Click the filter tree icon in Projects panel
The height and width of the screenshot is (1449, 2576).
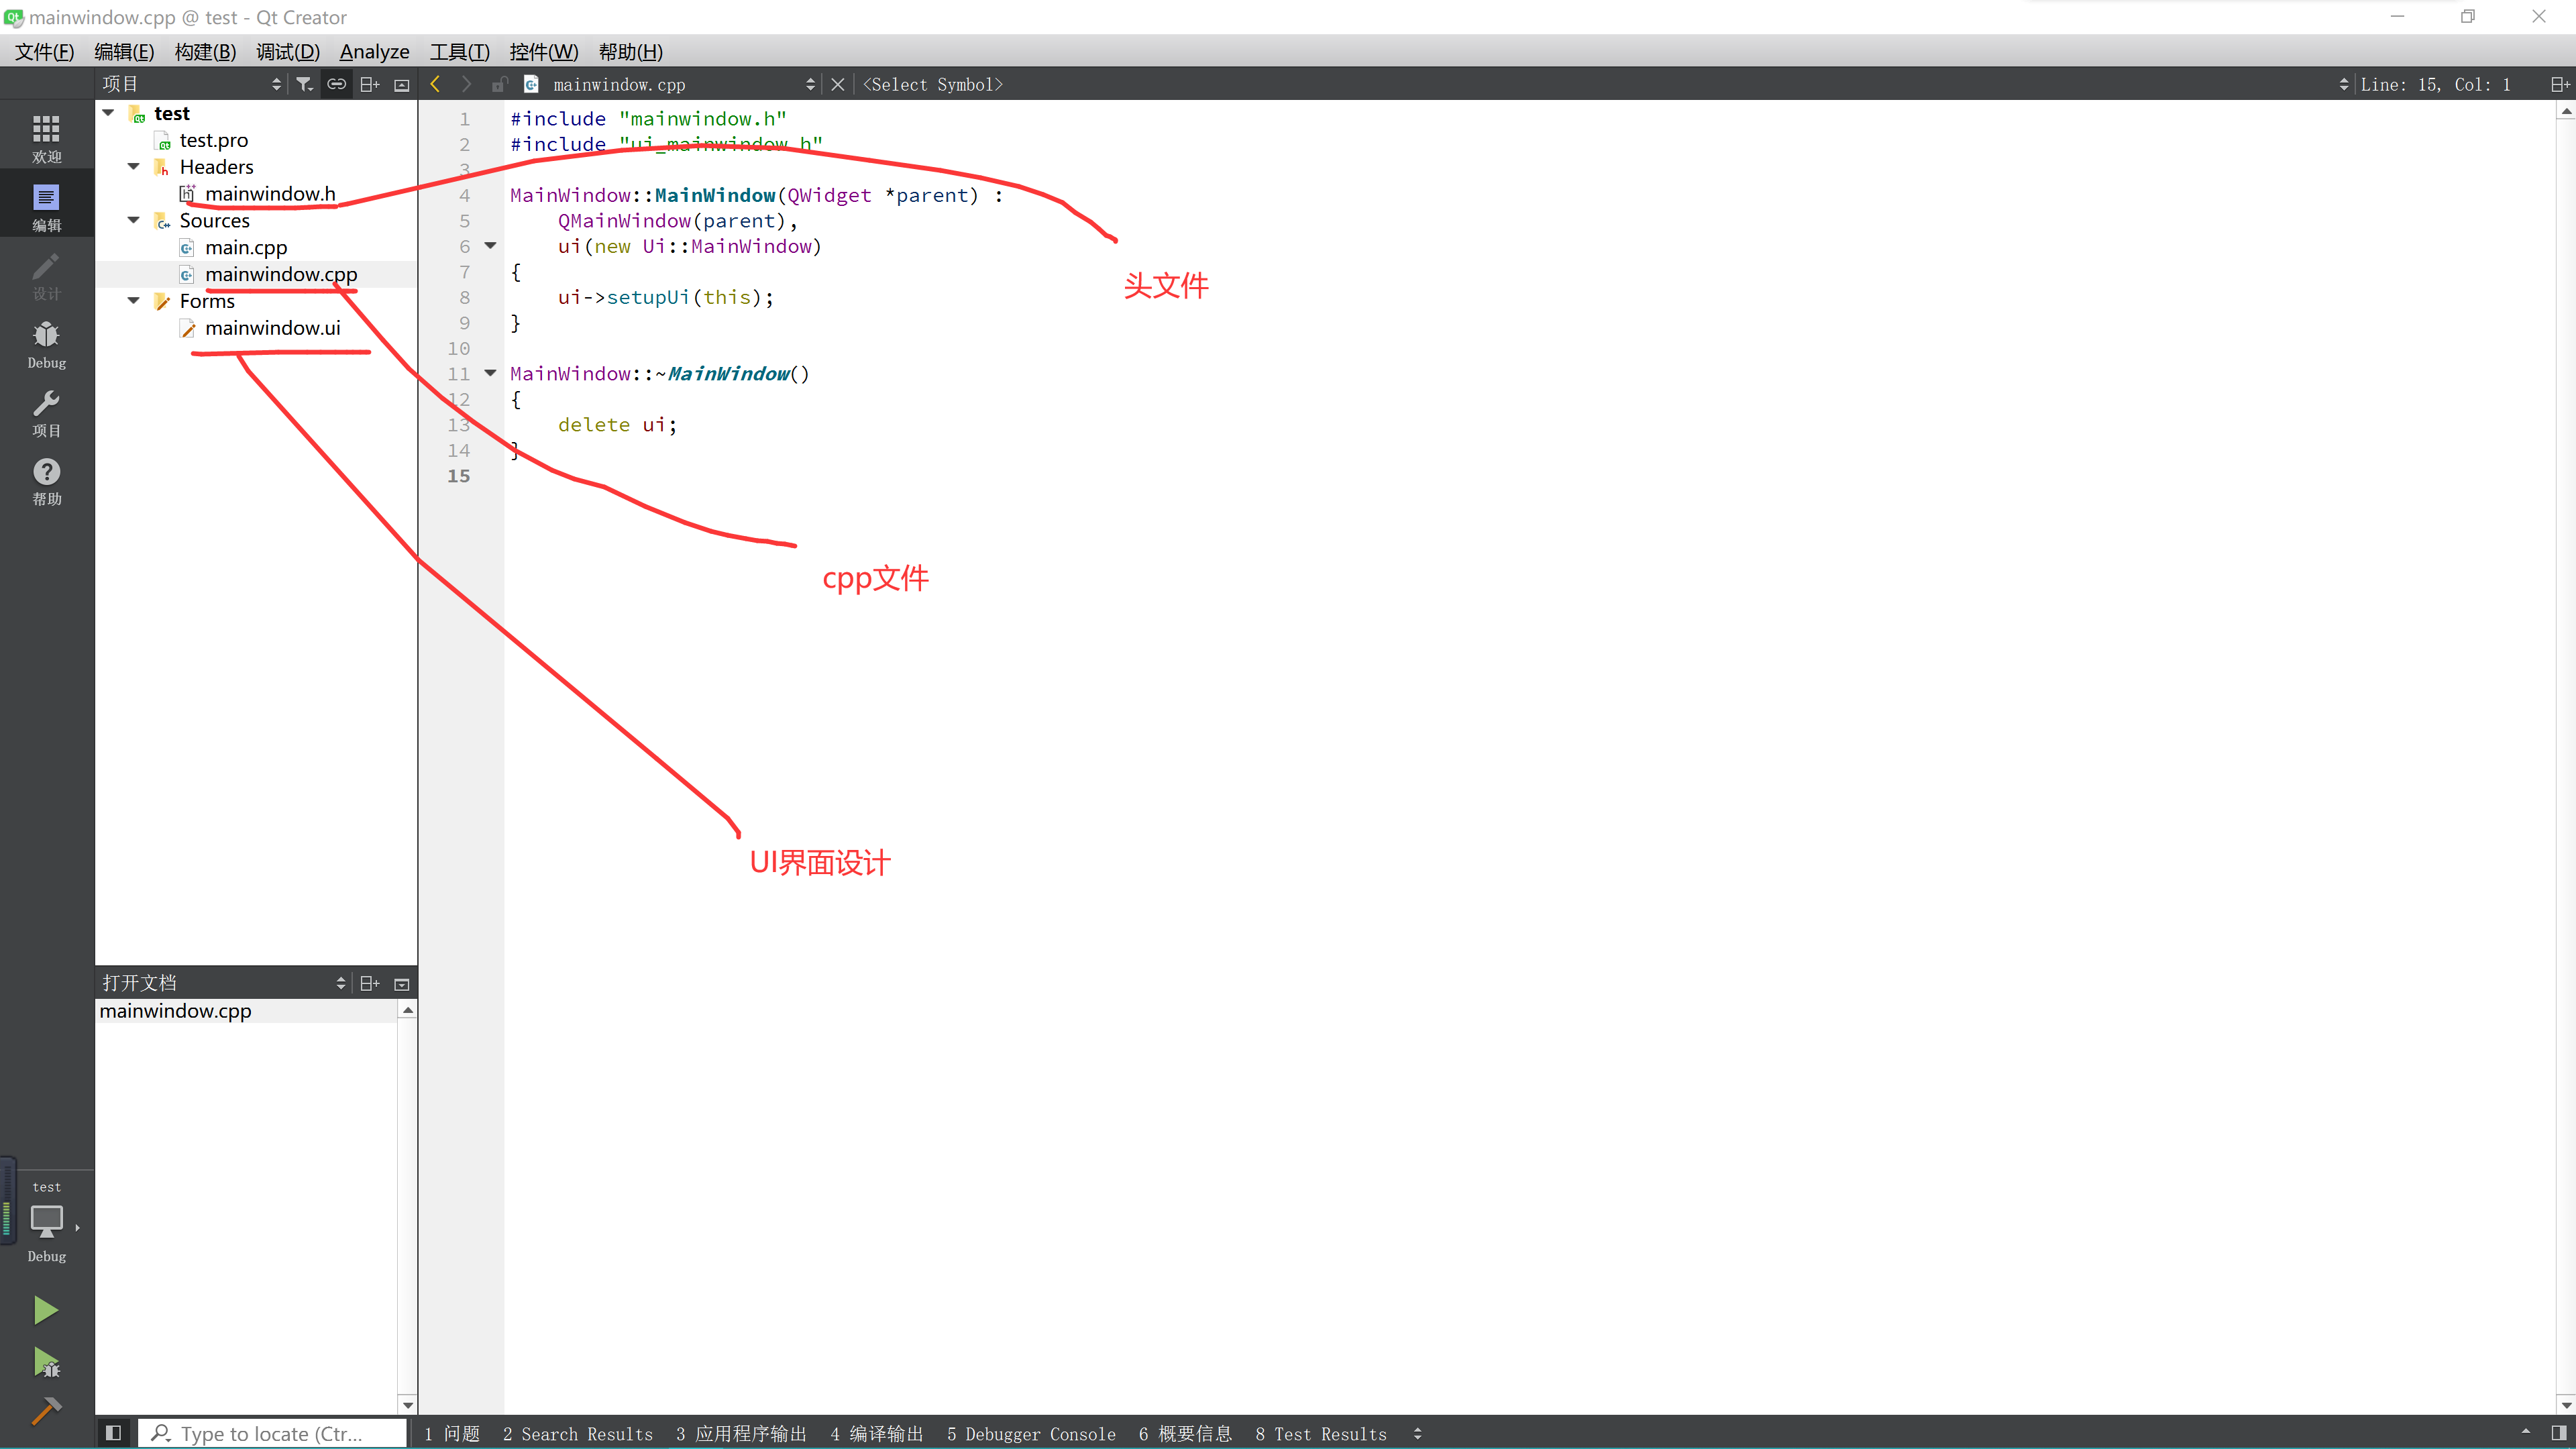304,84
